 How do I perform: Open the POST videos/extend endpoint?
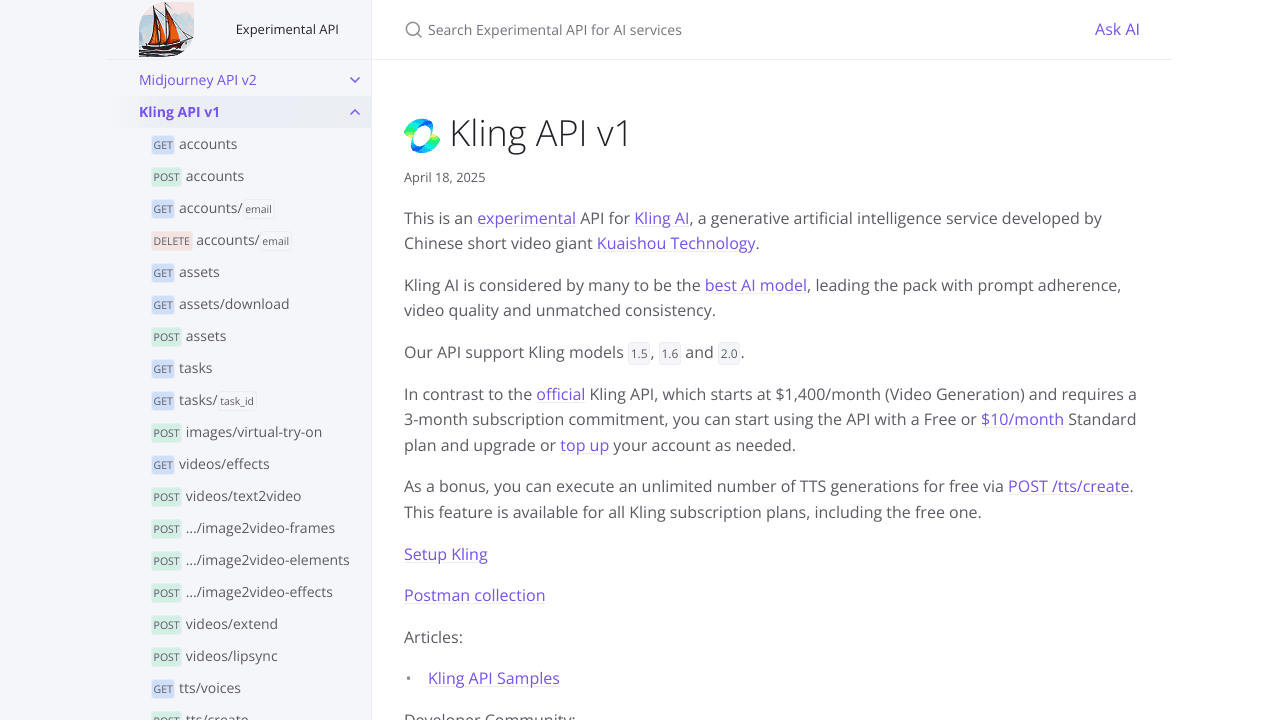point(215,624)
